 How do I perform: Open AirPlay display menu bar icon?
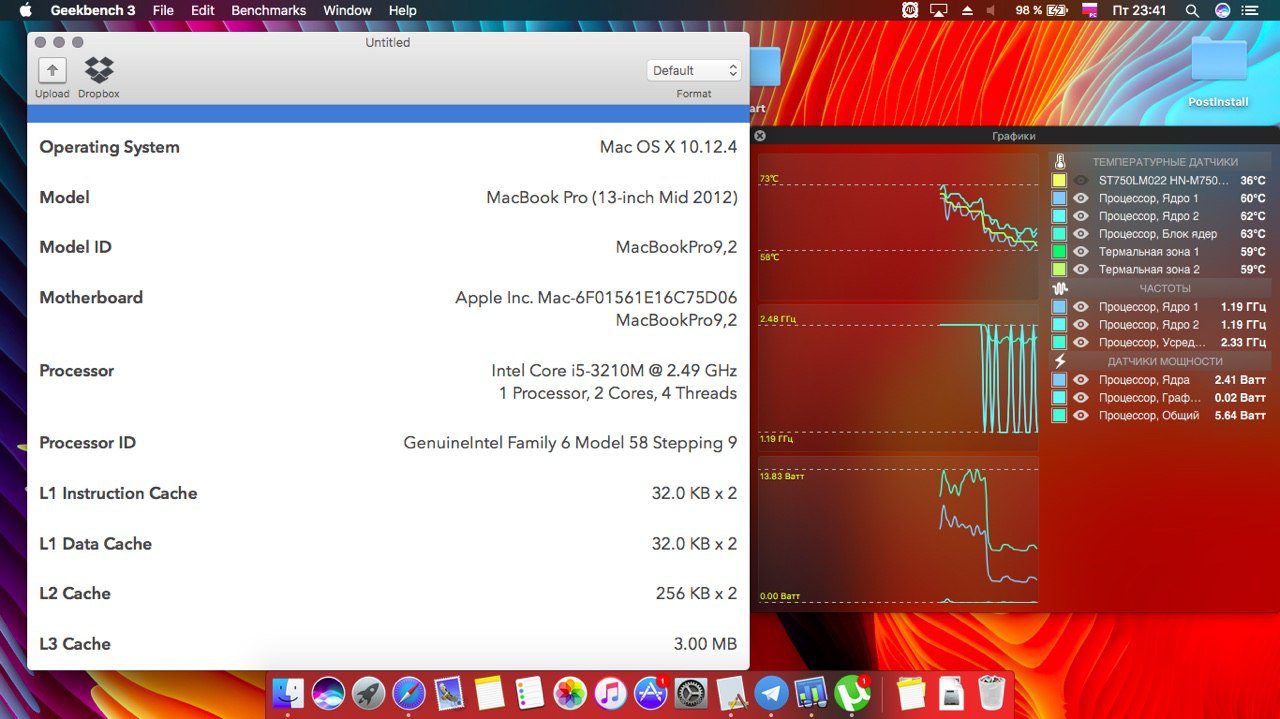point(938,10)
